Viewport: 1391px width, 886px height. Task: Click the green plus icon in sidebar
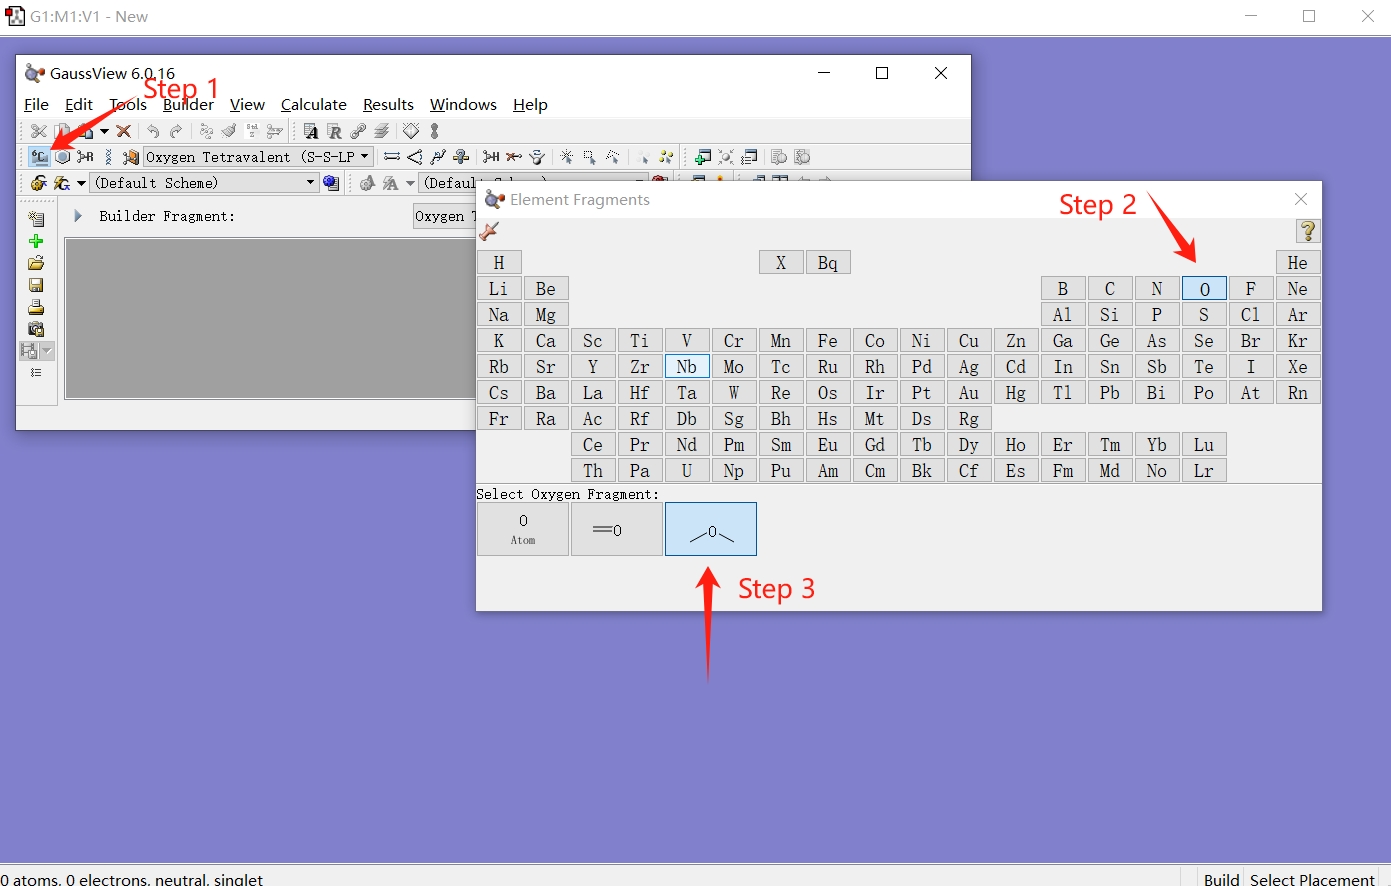pos(36,241)
